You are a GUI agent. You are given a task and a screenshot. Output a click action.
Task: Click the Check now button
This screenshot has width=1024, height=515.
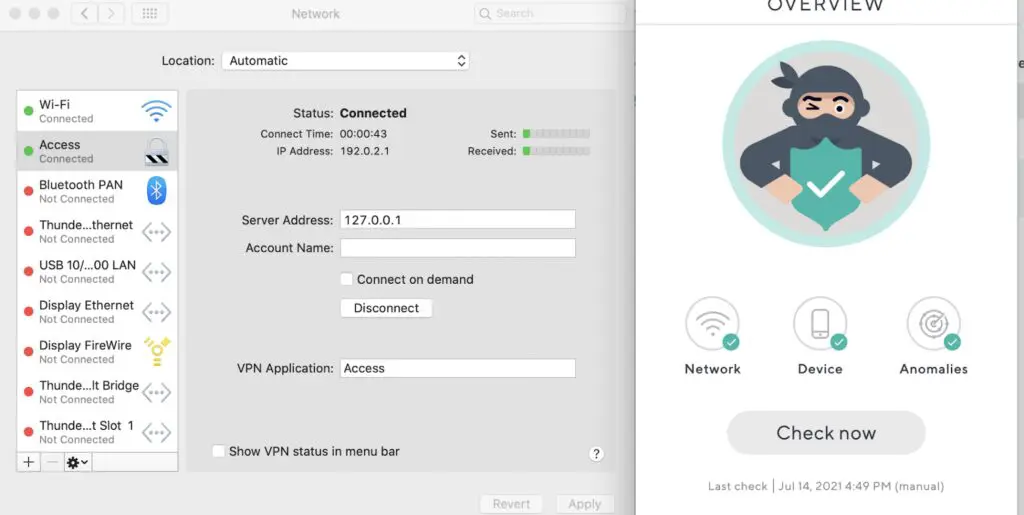click(826, 433)
